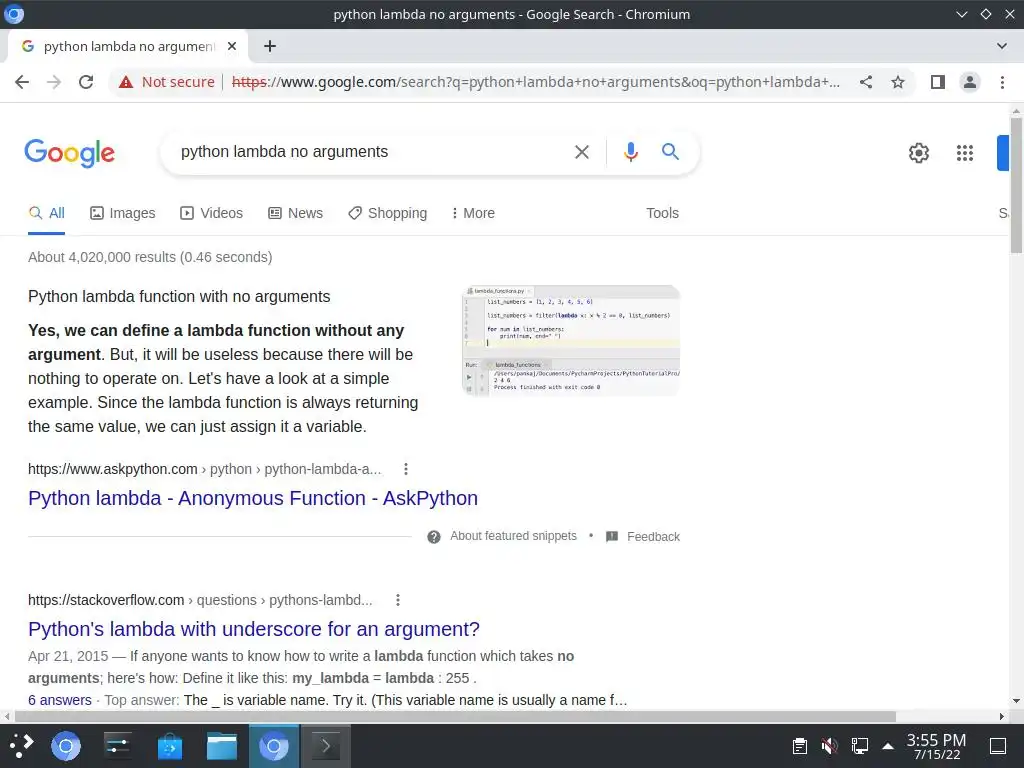Submit search with the magnifier icon
Image resolution: width=1024 pixels, height=768 pixels.
[x=670, y=152]
